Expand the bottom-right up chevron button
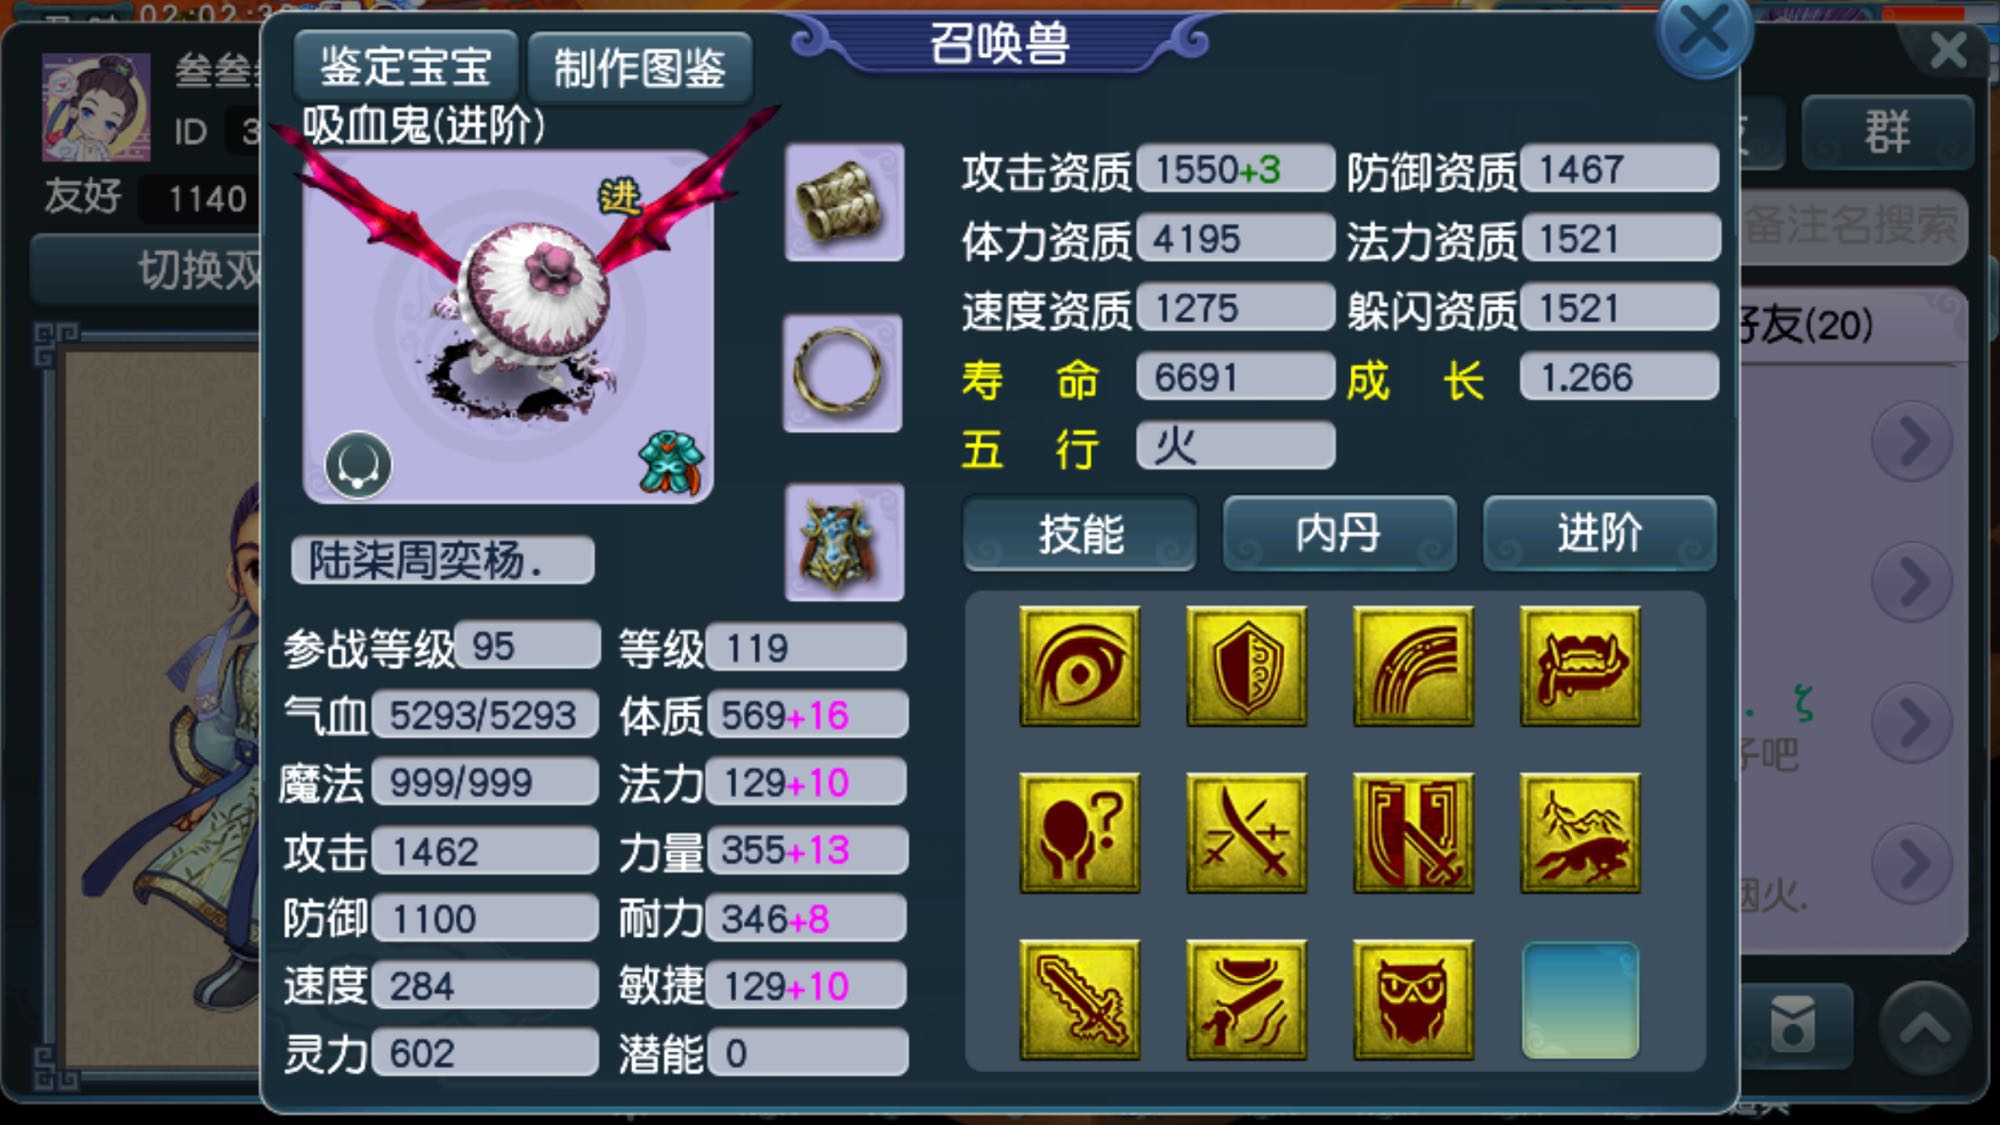The height and width of the screenshot is (1125, 2000). coord(1925,1028)
